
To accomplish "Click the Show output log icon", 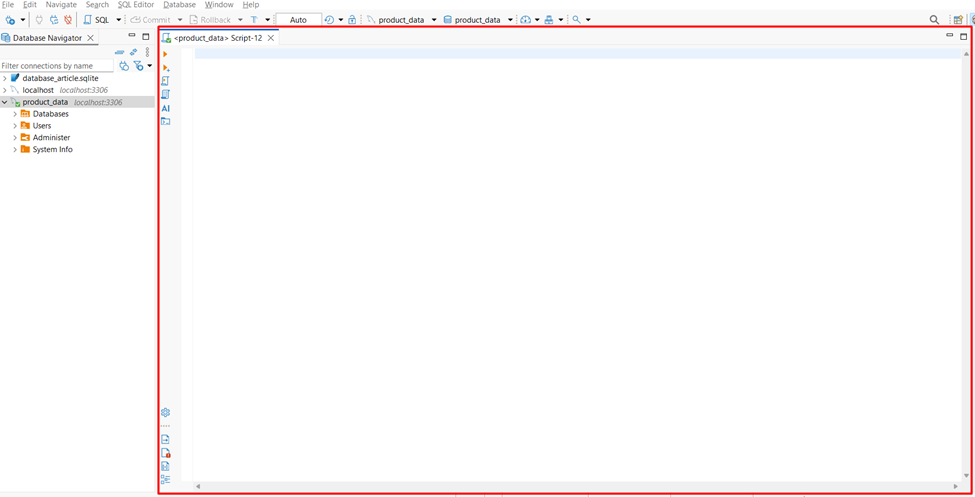I will pyautogui.click(x=165, y=439).
